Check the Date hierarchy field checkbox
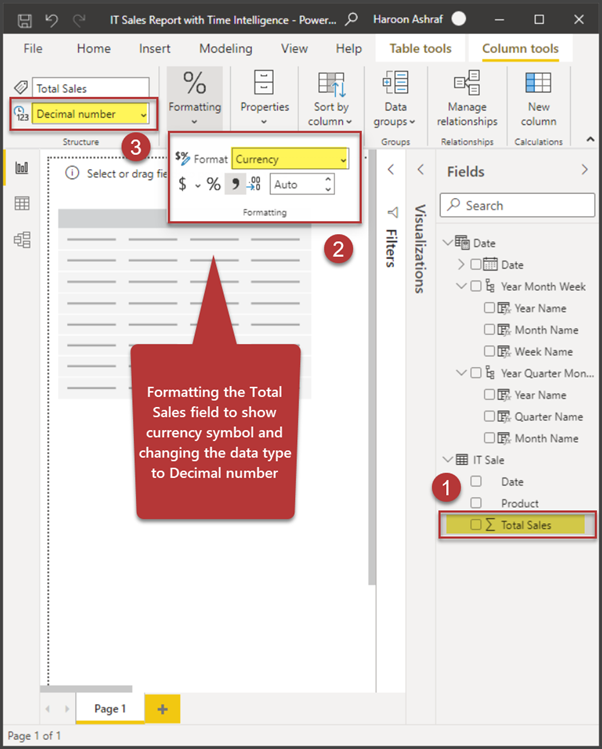602x749 pixels. point(475,264)
